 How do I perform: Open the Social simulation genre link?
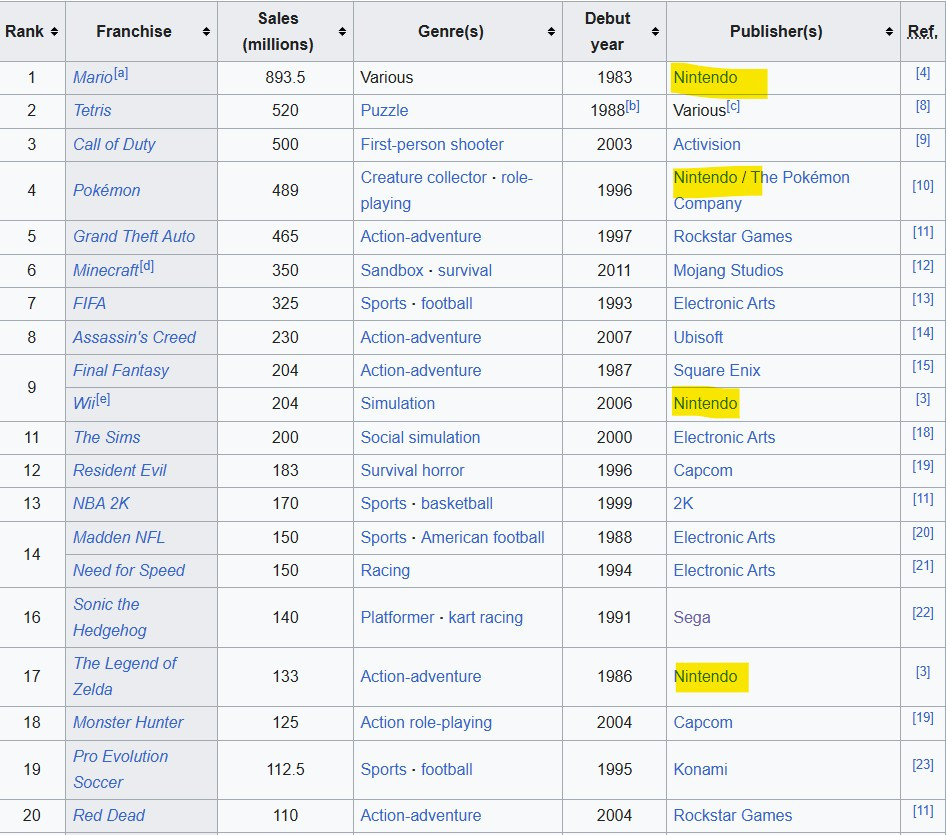point(421,437)
